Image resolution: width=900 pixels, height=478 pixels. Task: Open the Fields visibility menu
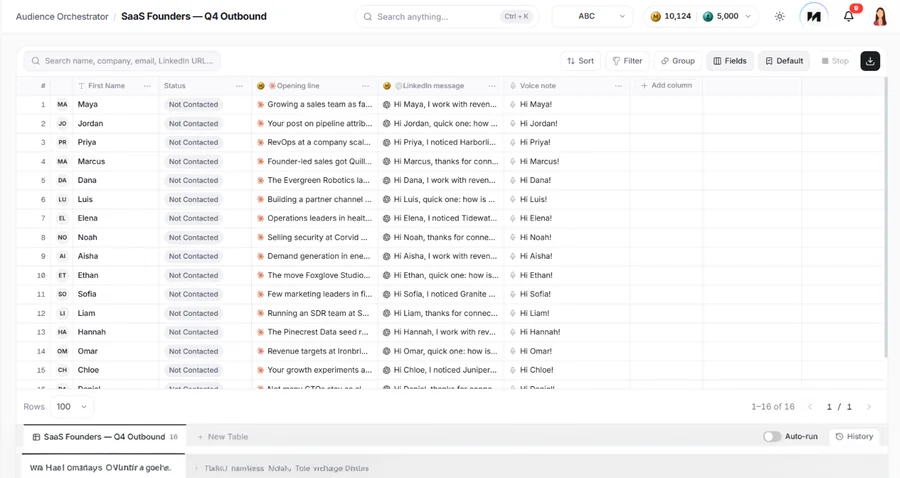point(730,61)
